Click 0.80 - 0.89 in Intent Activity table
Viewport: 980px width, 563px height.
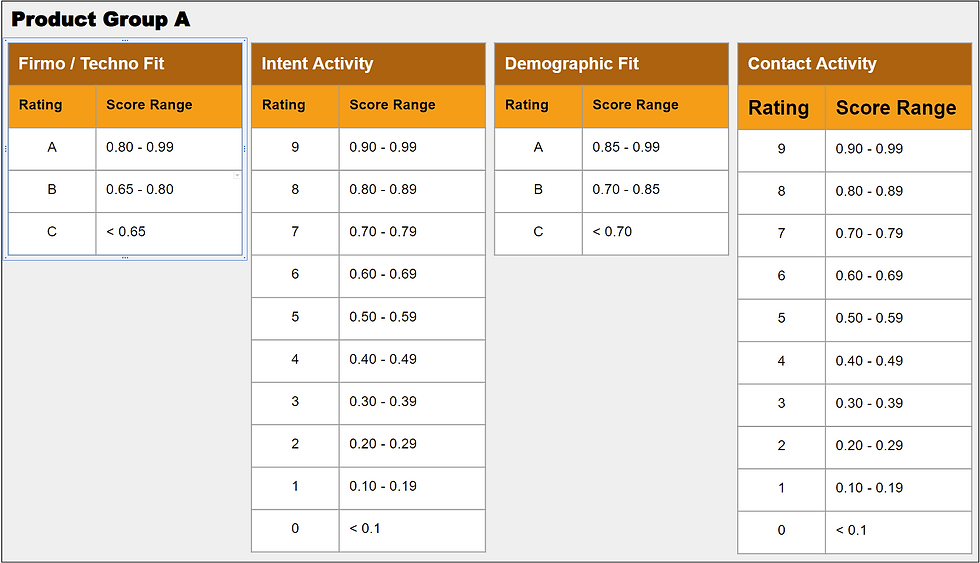[x=412, y=191]
